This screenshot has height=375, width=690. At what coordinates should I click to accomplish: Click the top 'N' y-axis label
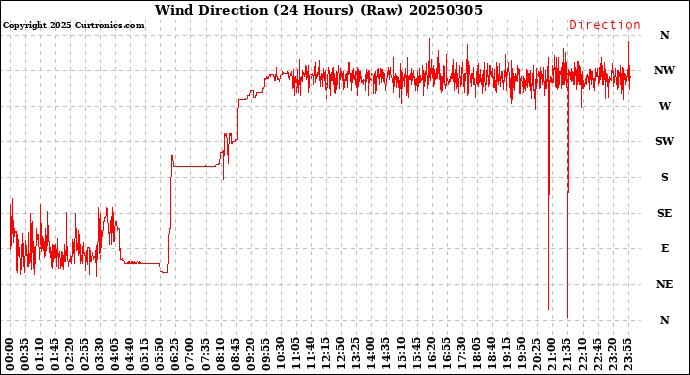664,35
